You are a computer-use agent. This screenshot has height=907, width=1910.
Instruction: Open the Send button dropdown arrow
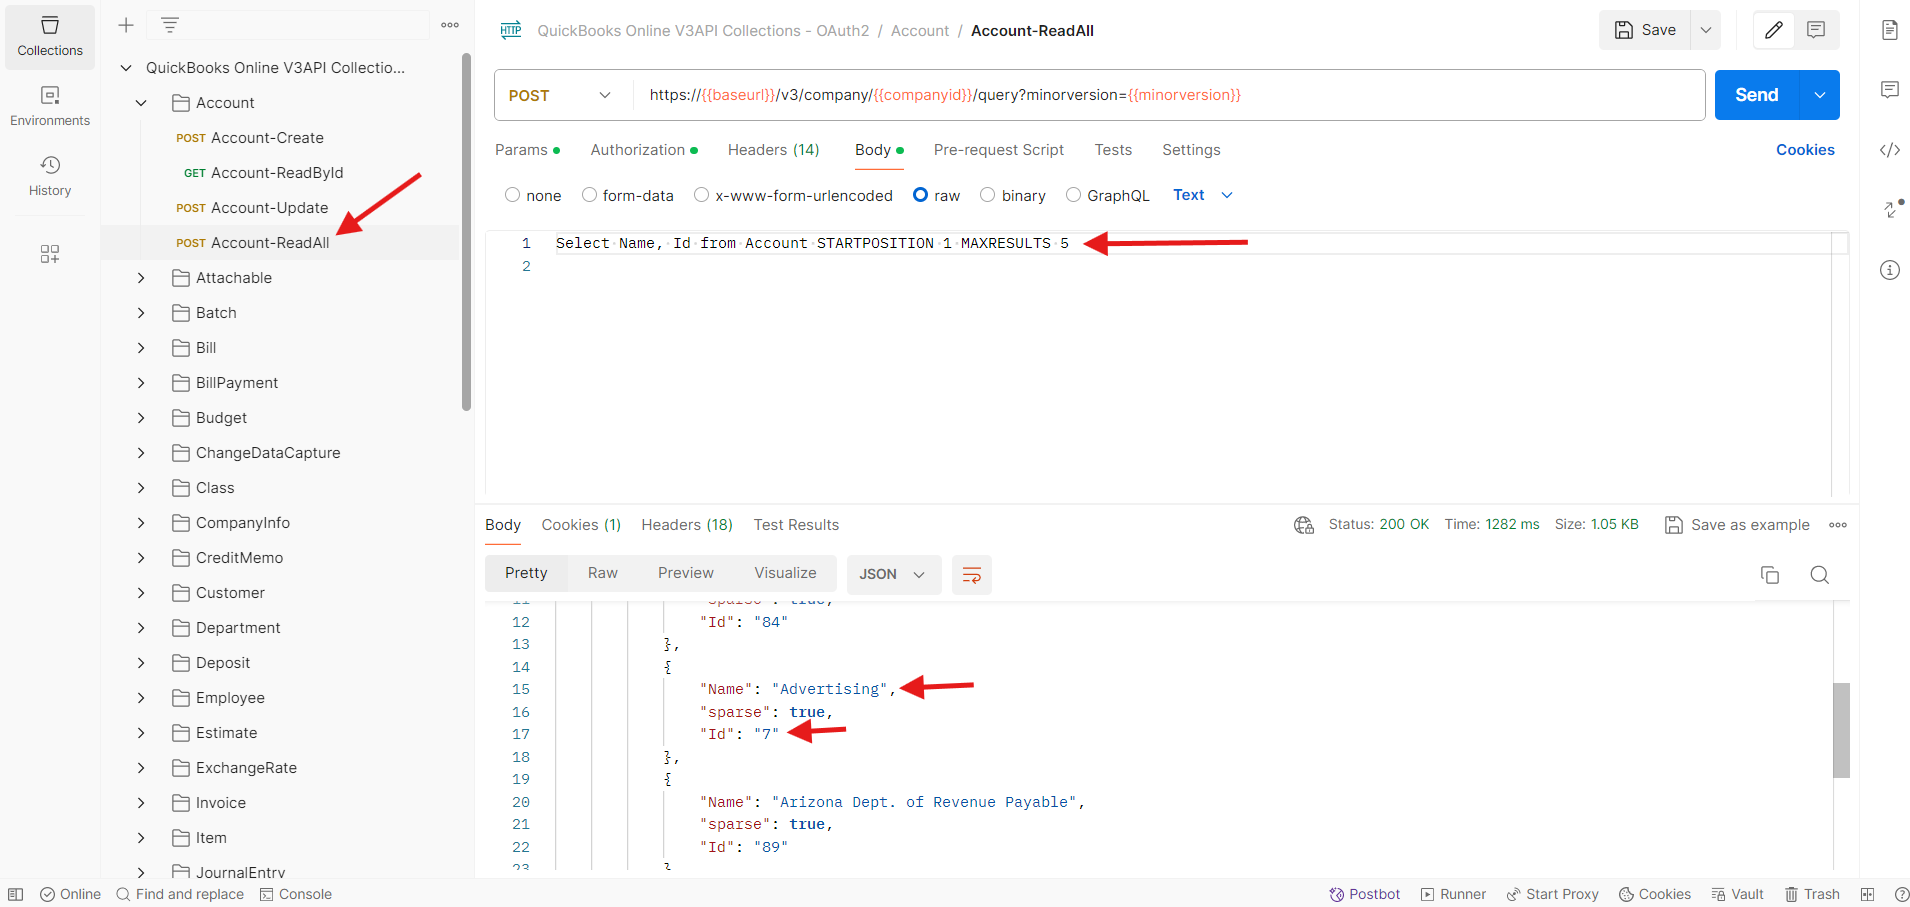[1820, 95]
